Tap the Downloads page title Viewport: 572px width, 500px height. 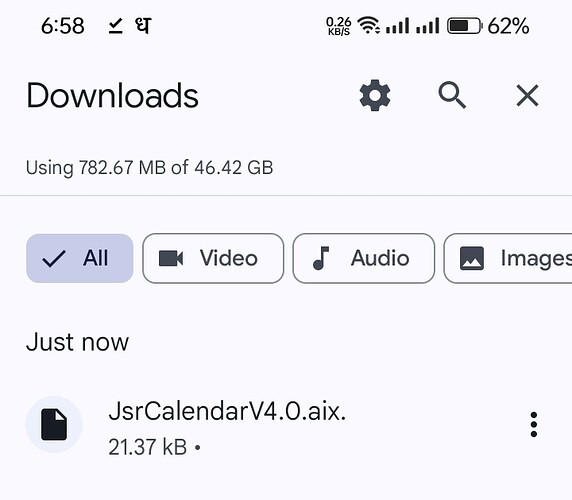112,96
